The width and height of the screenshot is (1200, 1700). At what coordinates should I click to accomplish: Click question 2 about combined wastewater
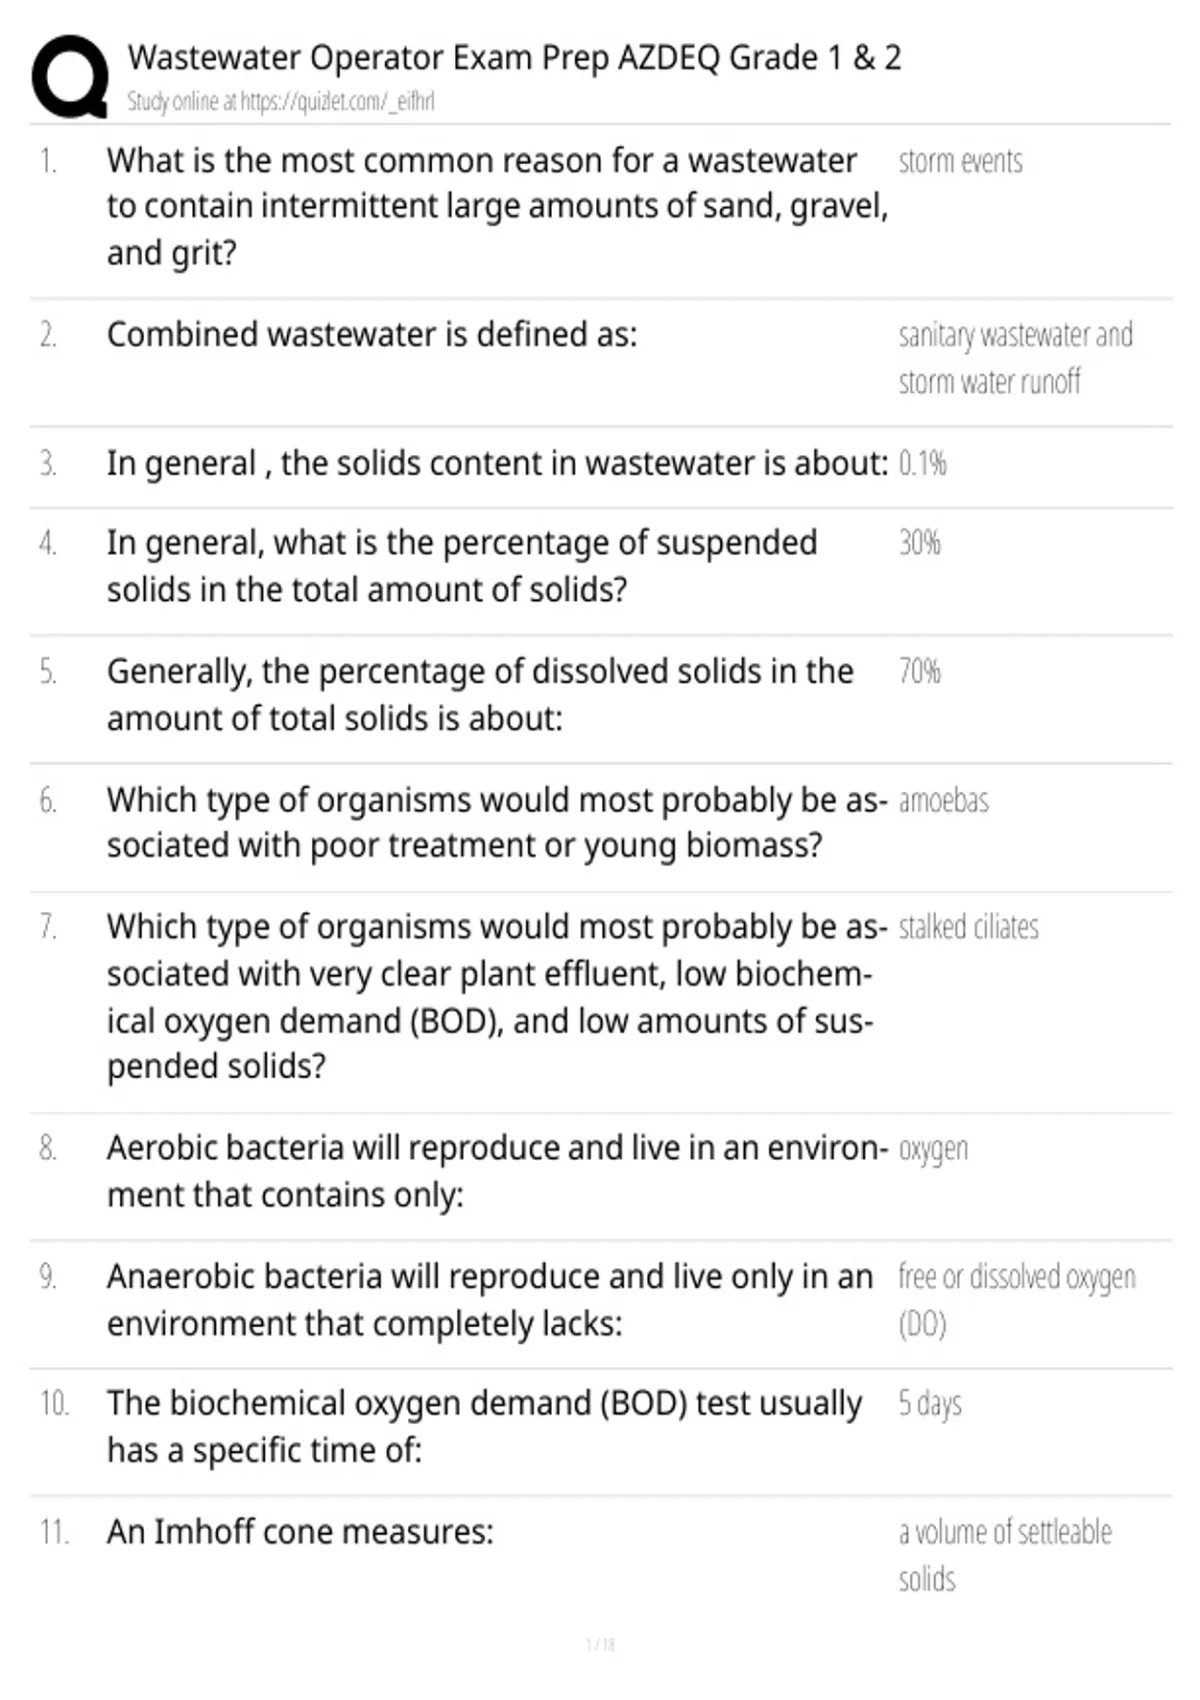371,334
